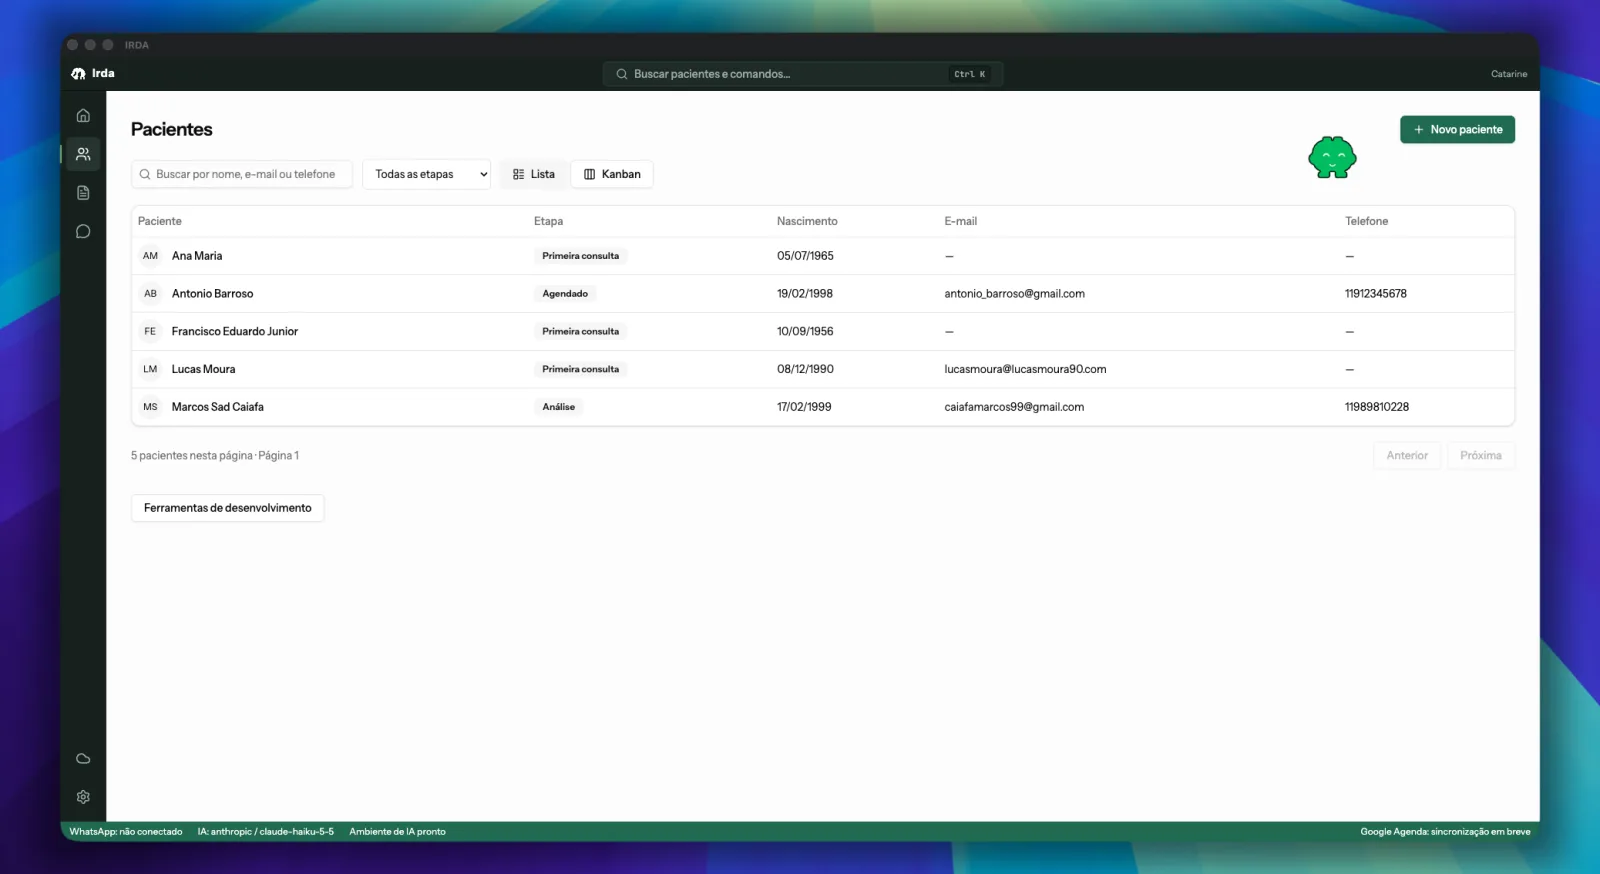Click the Próxima pagination button

point(1481,456)
